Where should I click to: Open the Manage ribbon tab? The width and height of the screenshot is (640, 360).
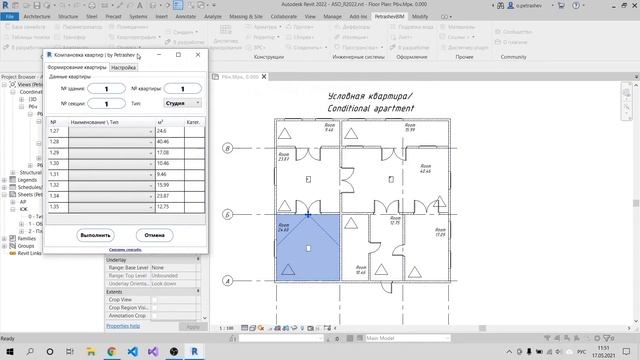[332, 16]
